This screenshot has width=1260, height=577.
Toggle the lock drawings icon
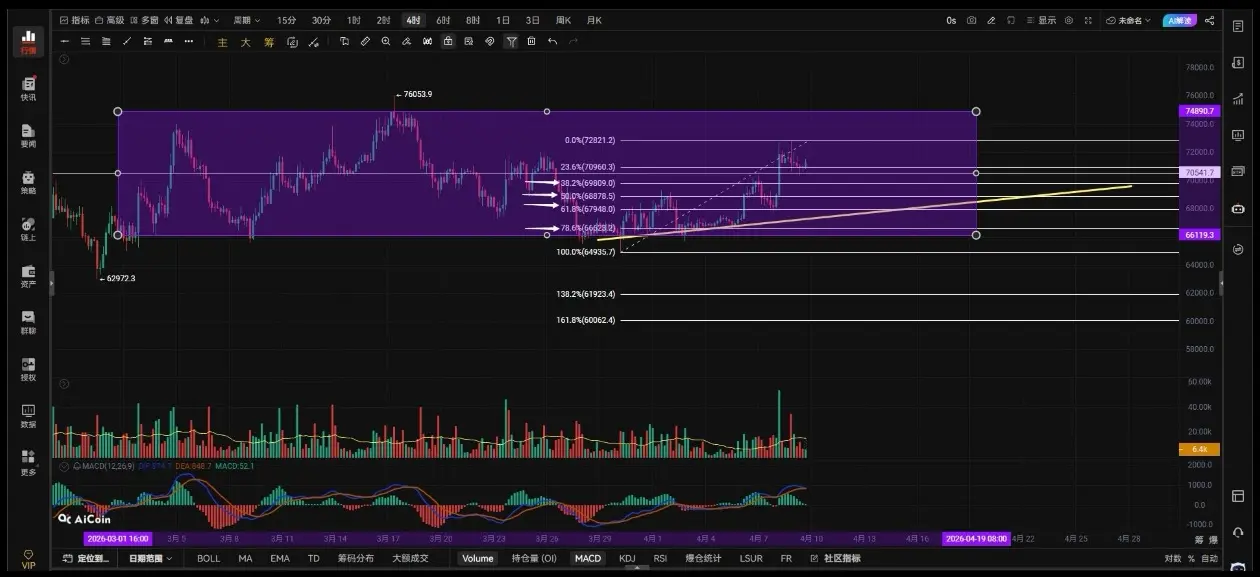click(x=448, y=41)
